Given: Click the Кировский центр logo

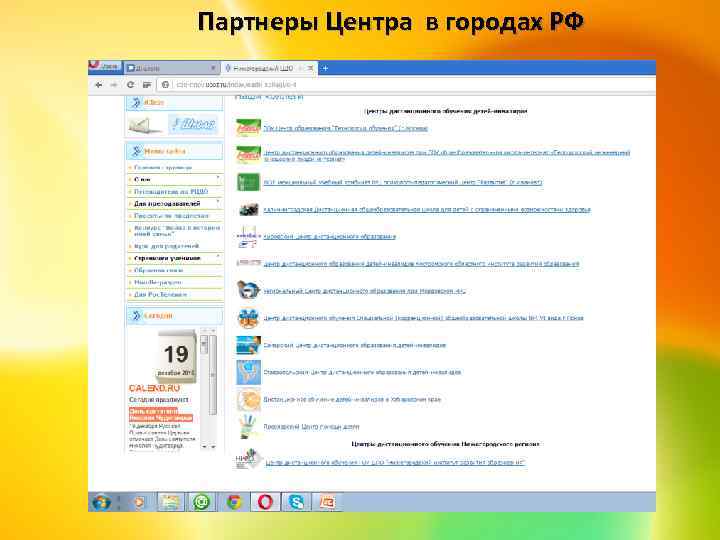Looking at the screenshot, I should coord(248,236).
